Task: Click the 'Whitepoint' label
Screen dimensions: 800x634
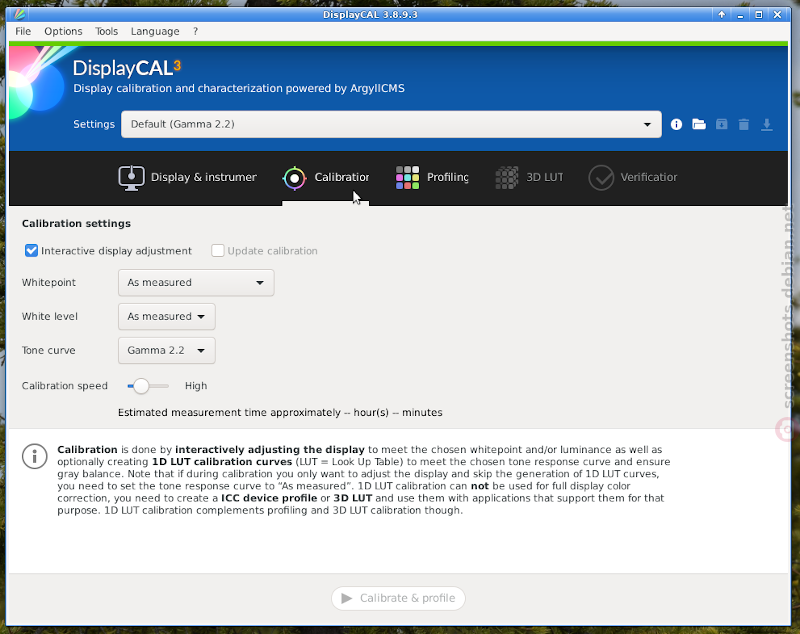Action: tap(48, 283)
